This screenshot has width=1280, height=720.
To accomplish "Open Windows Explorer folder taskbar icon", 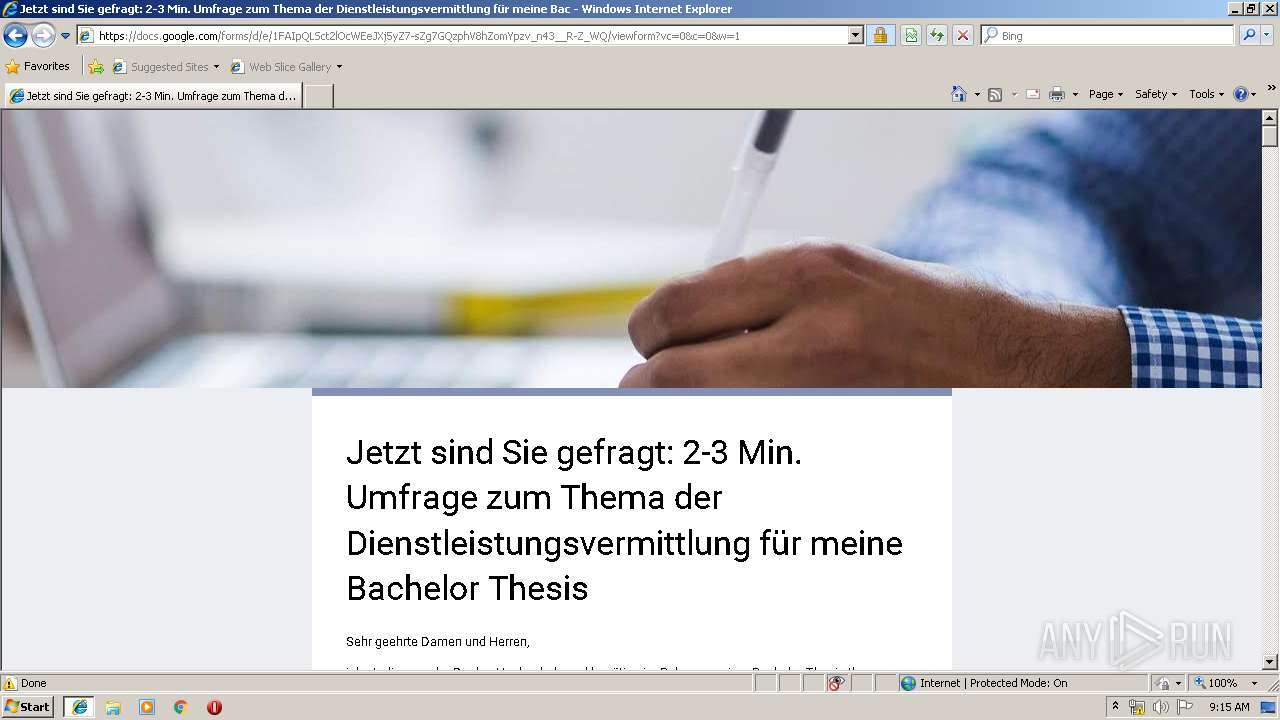I will (x=113, y=707).
